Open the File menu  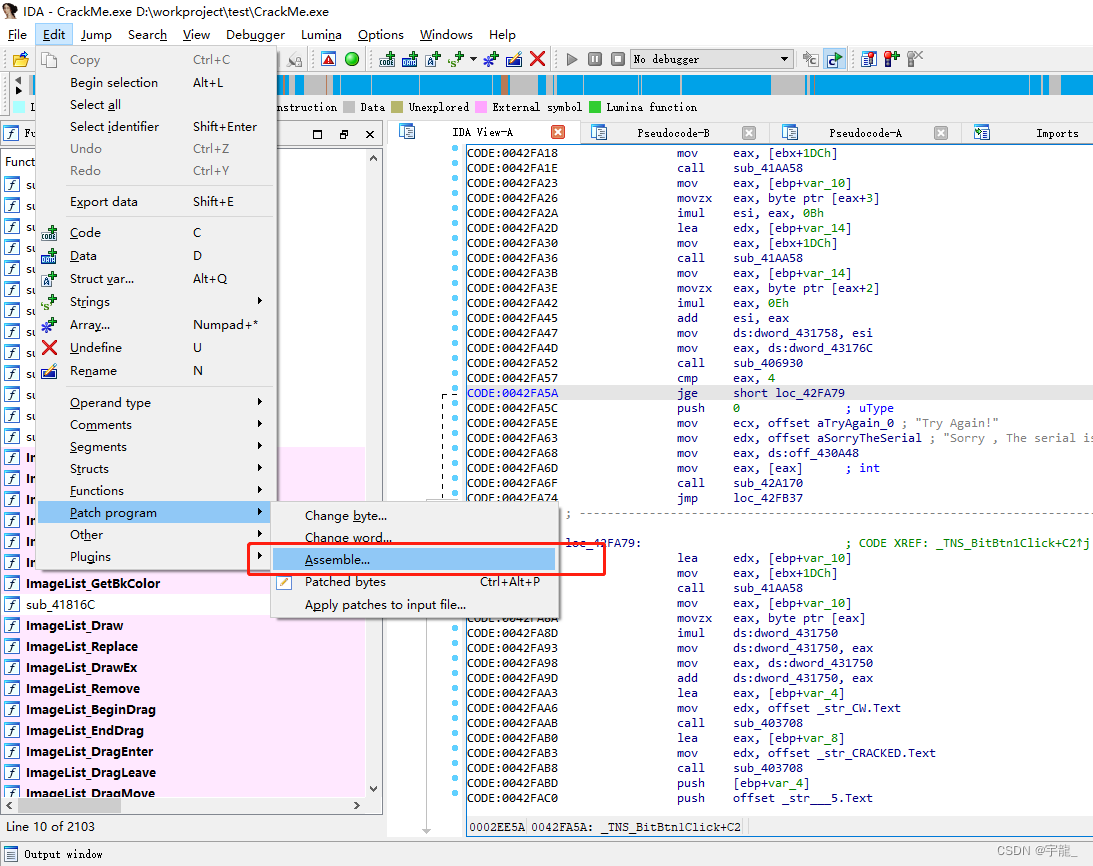pos(17,35)
